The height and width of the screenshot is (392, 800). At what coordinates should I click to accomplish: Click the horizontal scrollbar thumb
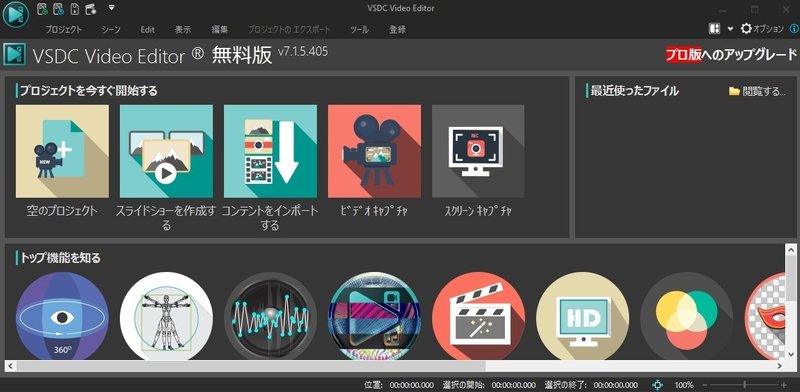click(251, 366)
